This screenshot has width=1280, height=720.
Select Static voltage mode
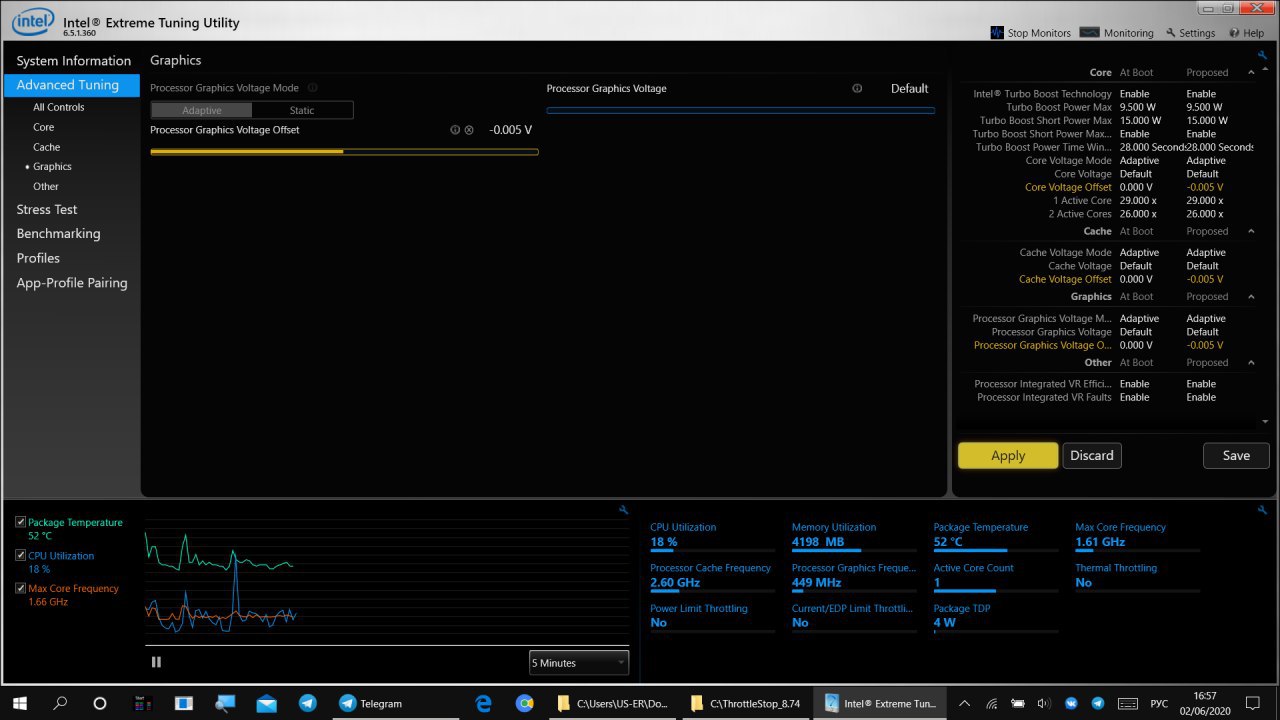302,110
